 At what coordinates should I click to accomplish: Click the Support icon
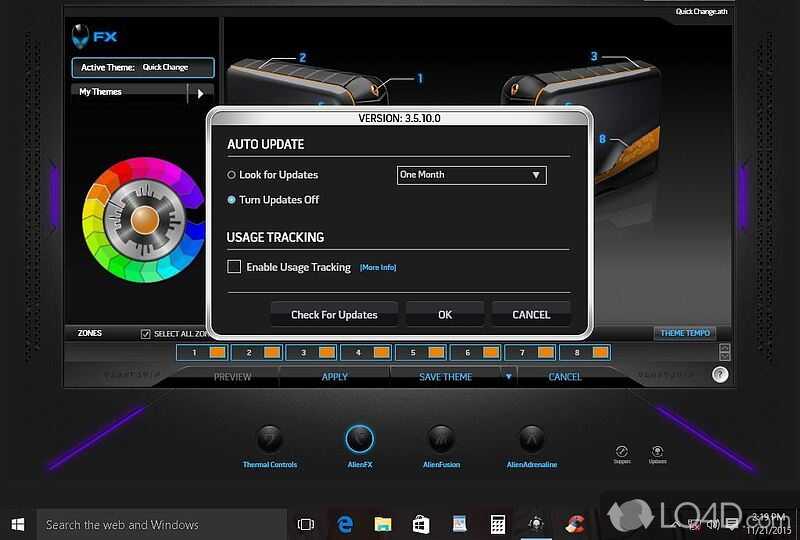click(622, 452)
